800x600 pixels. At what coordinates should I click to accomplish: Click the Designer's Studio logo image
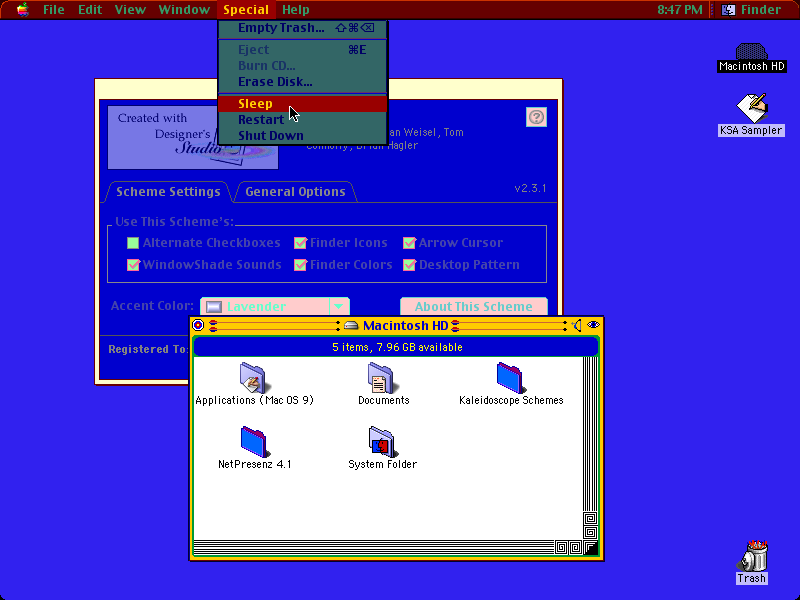click(x=193, y=138)
